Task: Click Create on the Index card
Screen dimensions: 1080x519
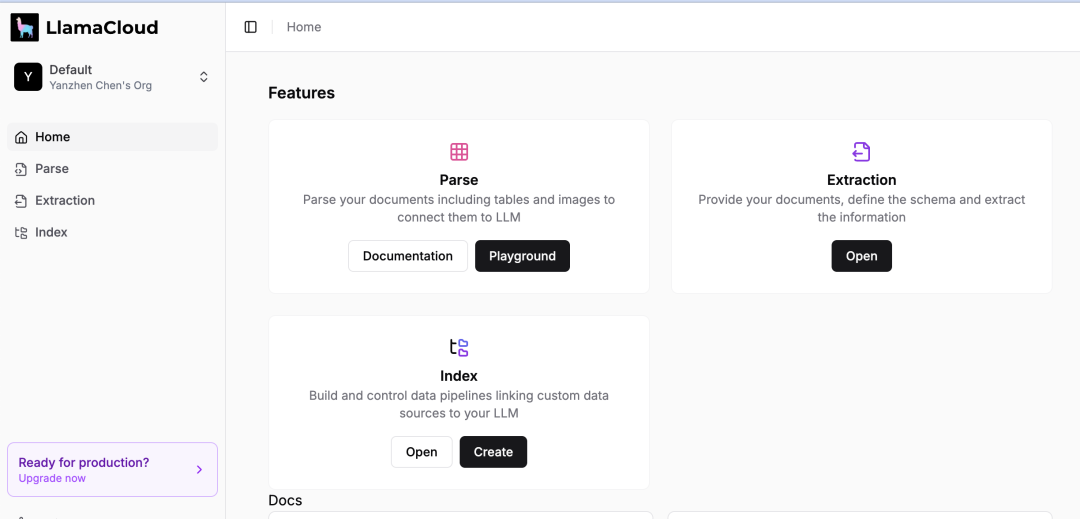Action: coord(493,452)
